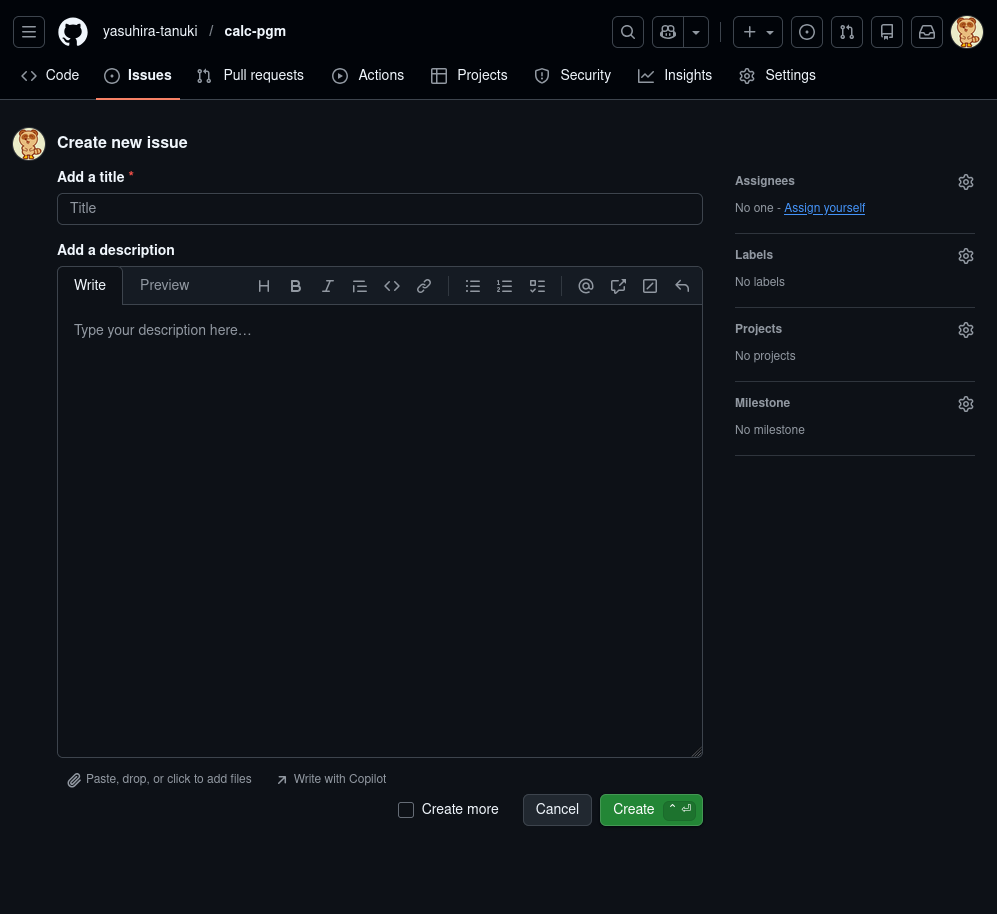Click the Heading formatting icon
997x914 pixels.
(x=264, y=286)
